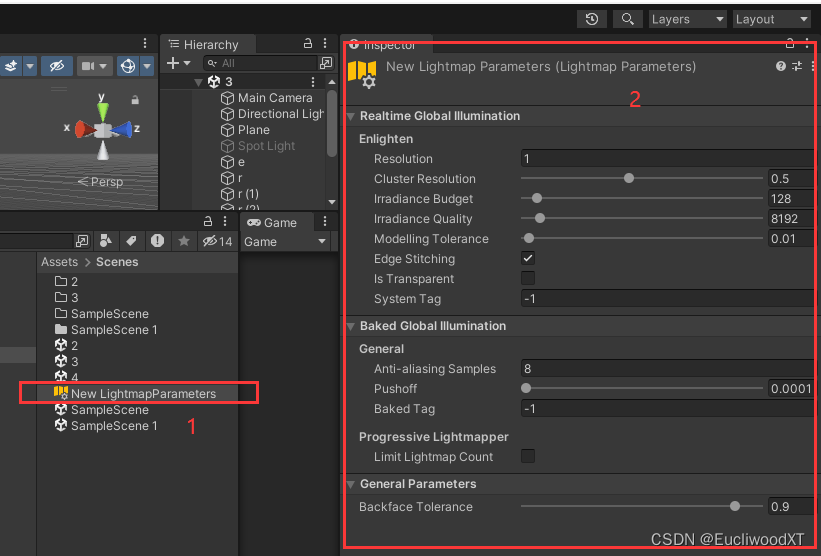Toggle the Project panel lock icon
This screenshot has height=556, width=821.
(x=208, y=221)
